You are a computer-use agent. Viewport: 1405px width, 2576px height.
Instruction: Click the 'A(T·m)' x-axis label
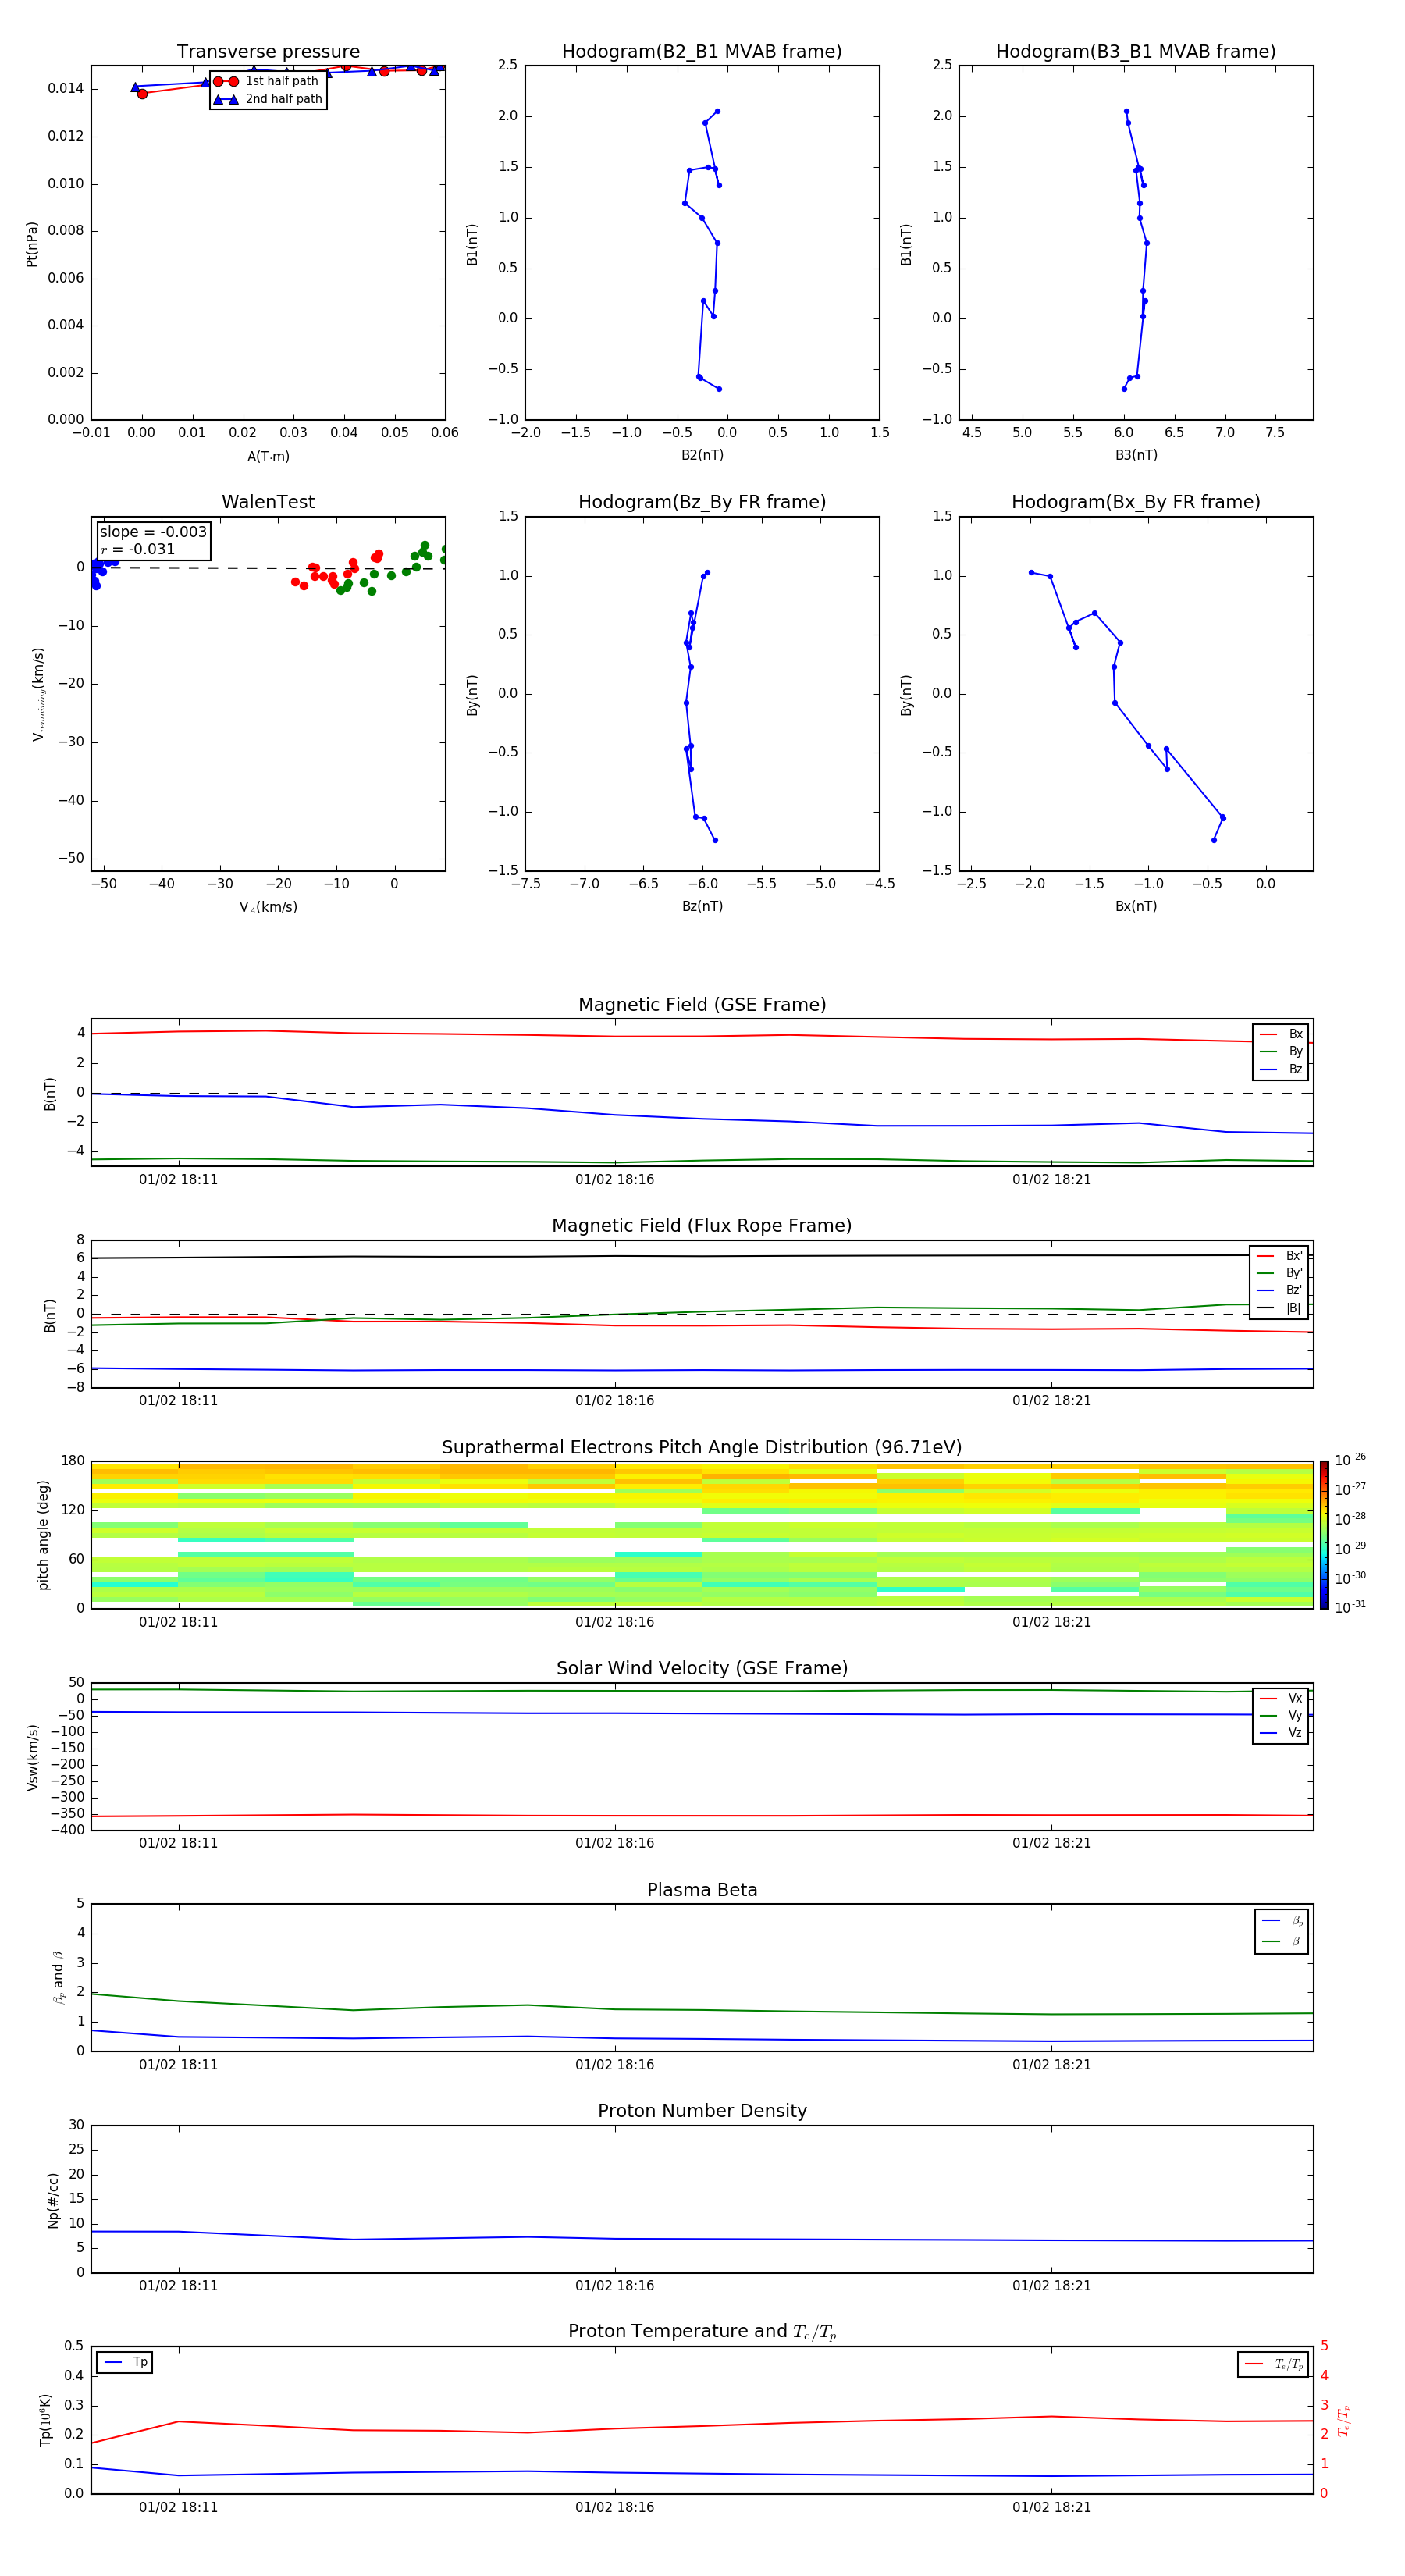pyautogui.click(x=268, y=457)
